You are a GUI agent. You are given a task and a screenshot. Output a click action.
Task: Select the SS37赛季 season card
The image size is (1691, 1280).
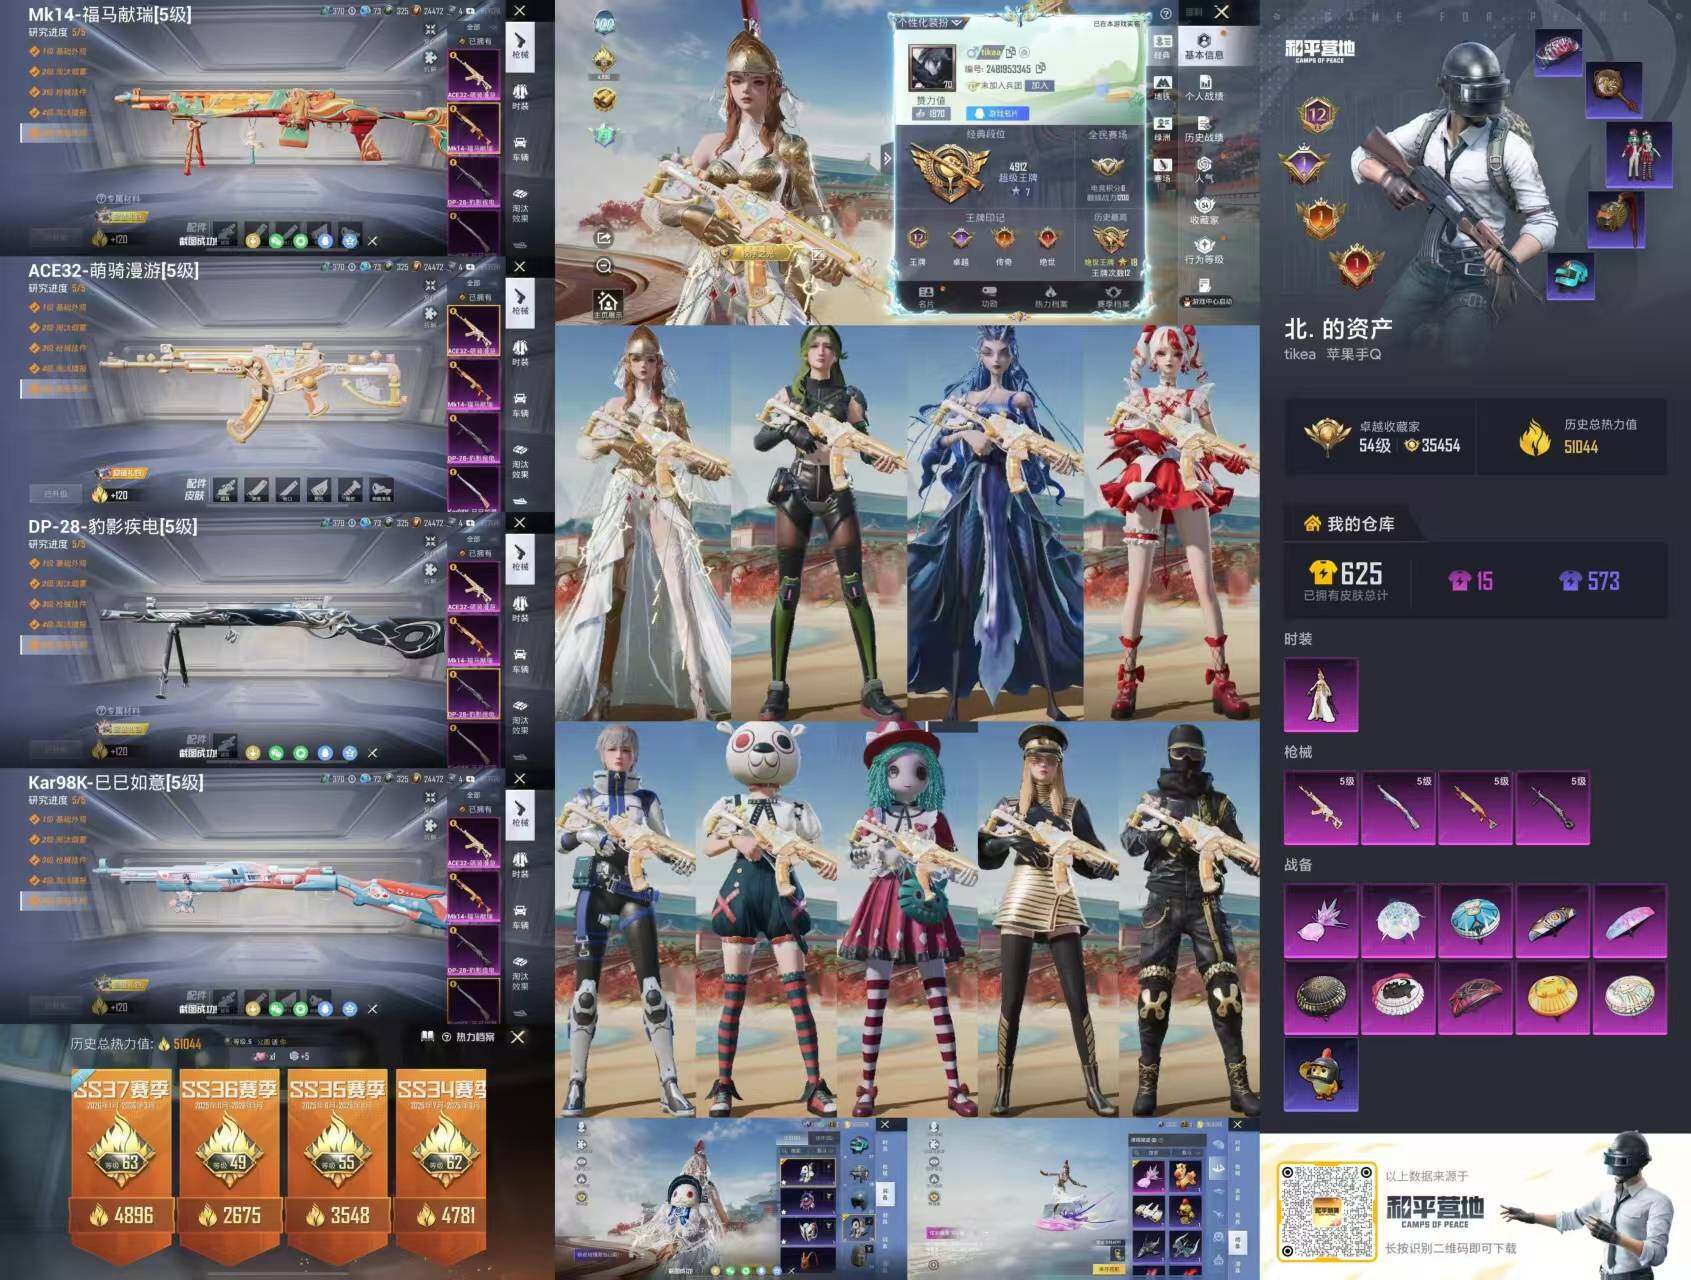tap(121, 1160)
